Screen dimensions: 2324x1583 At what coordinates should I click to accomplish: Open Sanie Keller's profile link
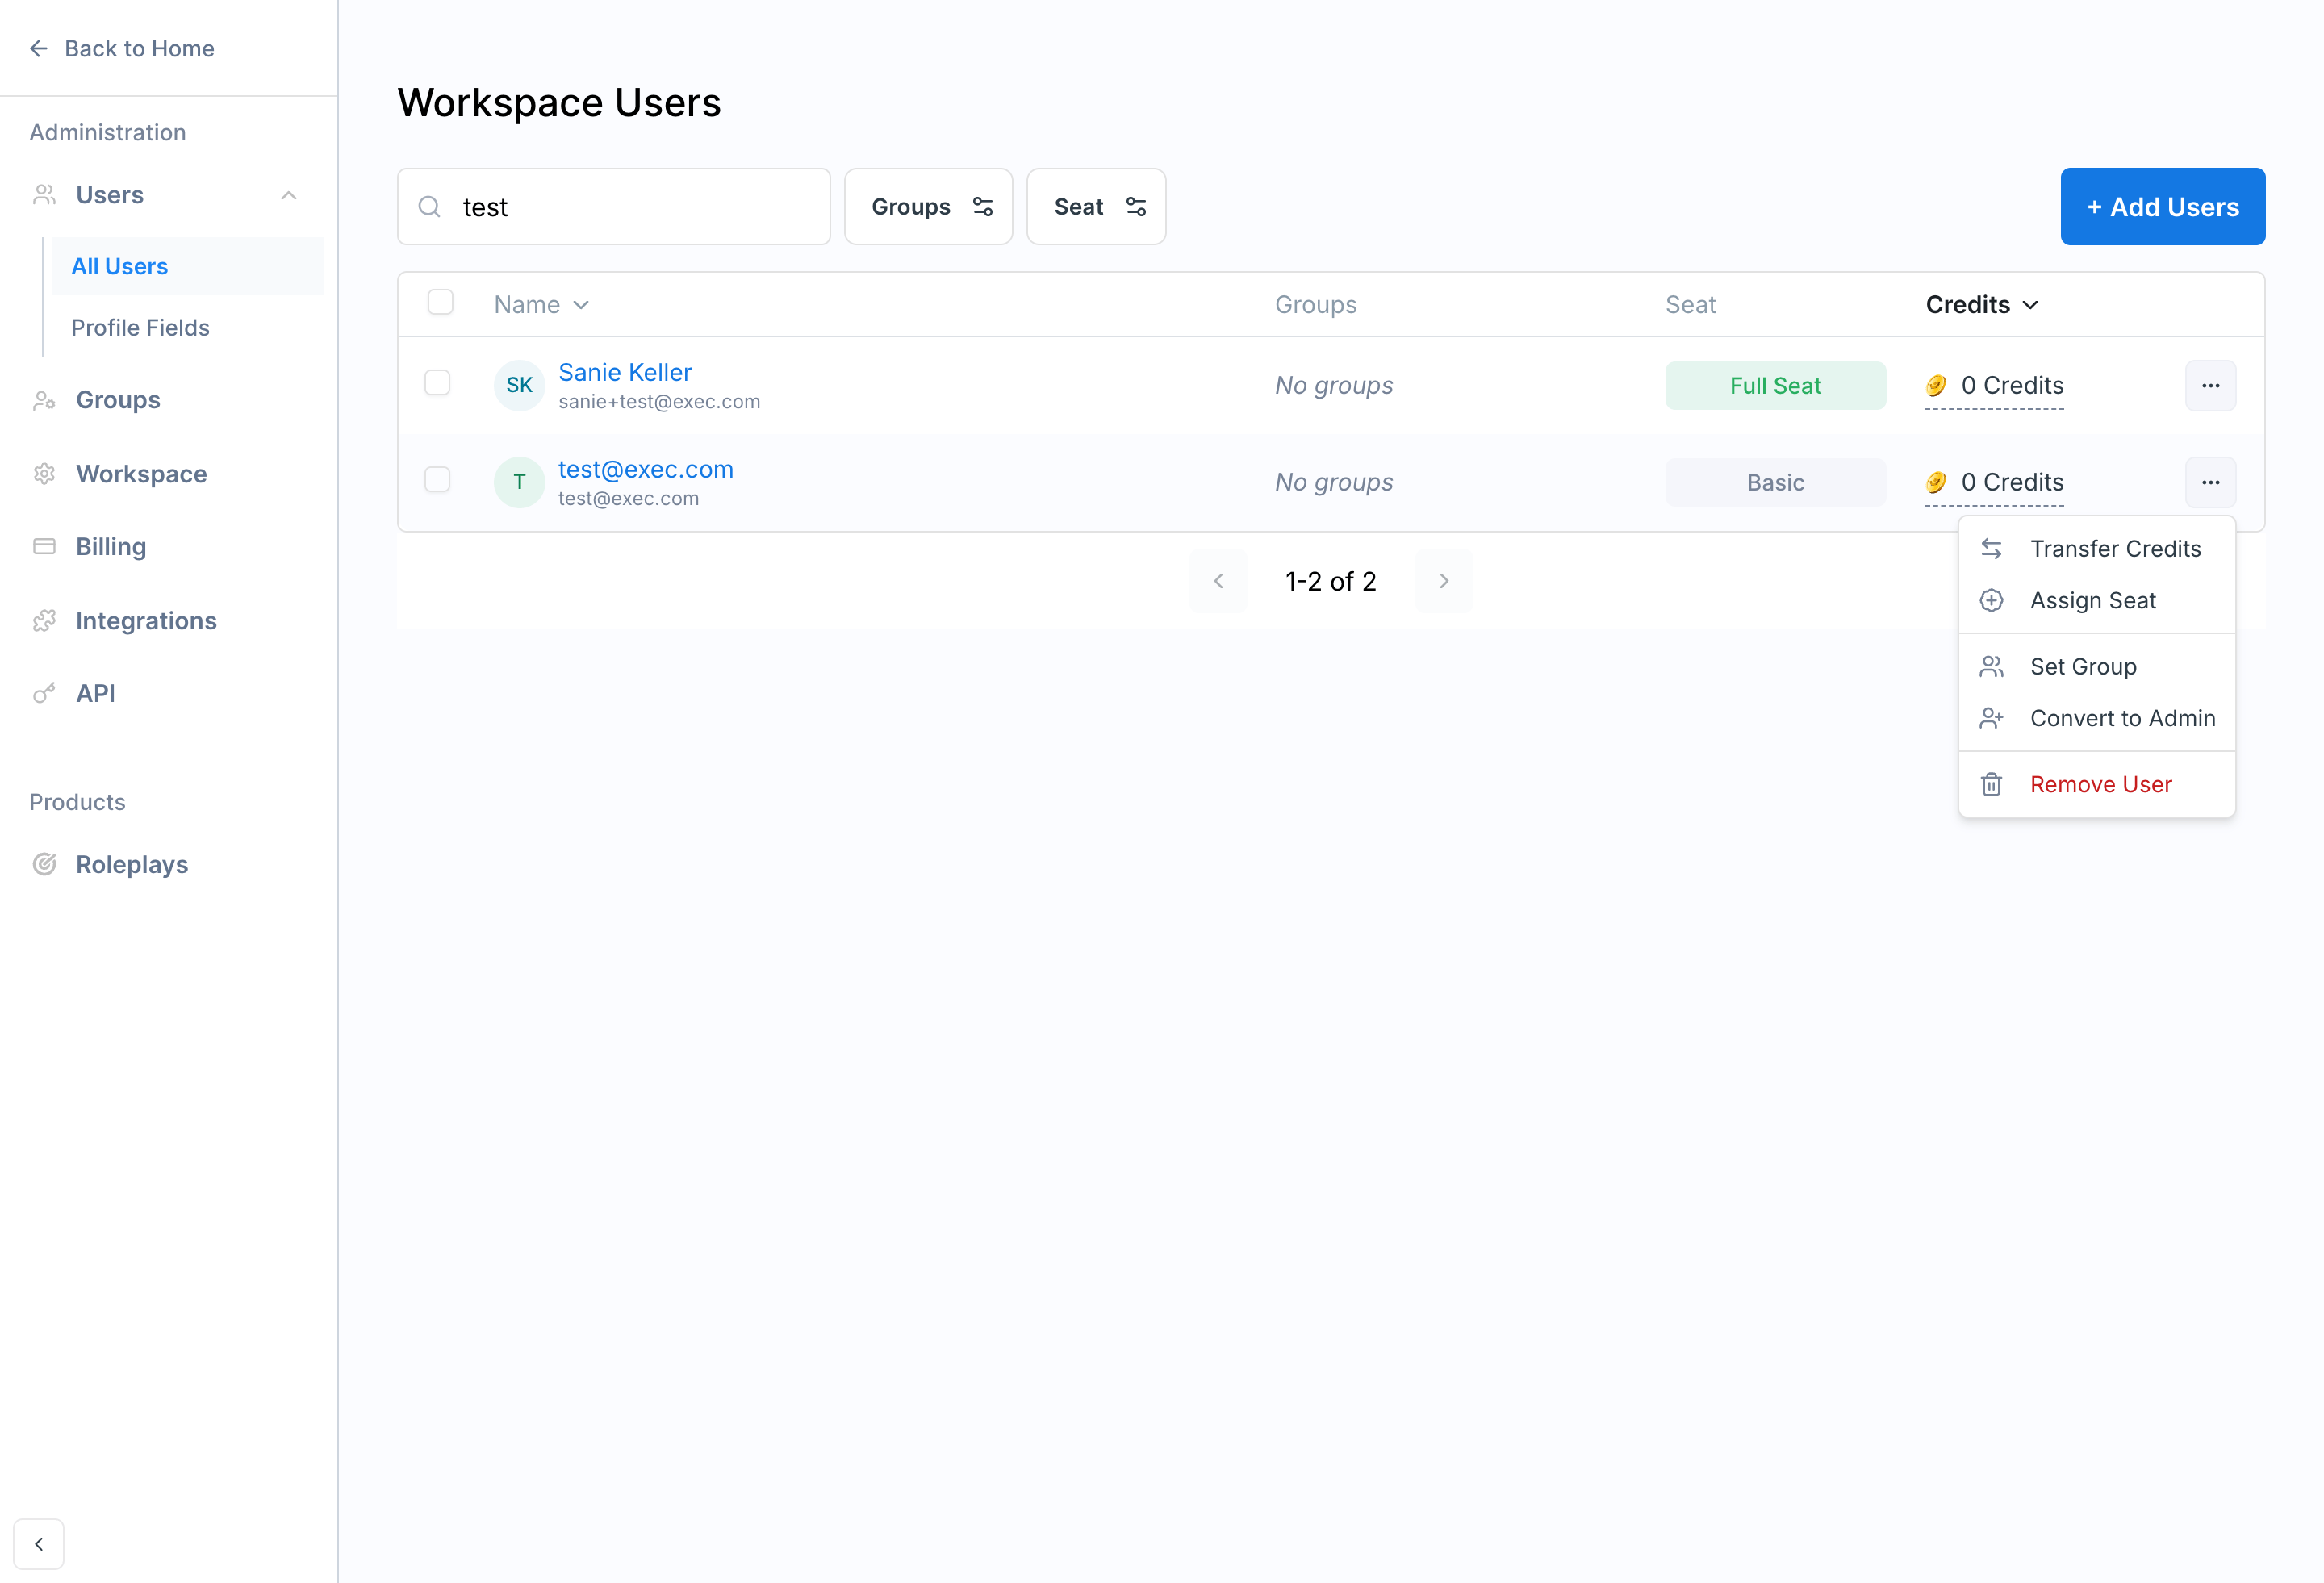click(x=625, y=372)
